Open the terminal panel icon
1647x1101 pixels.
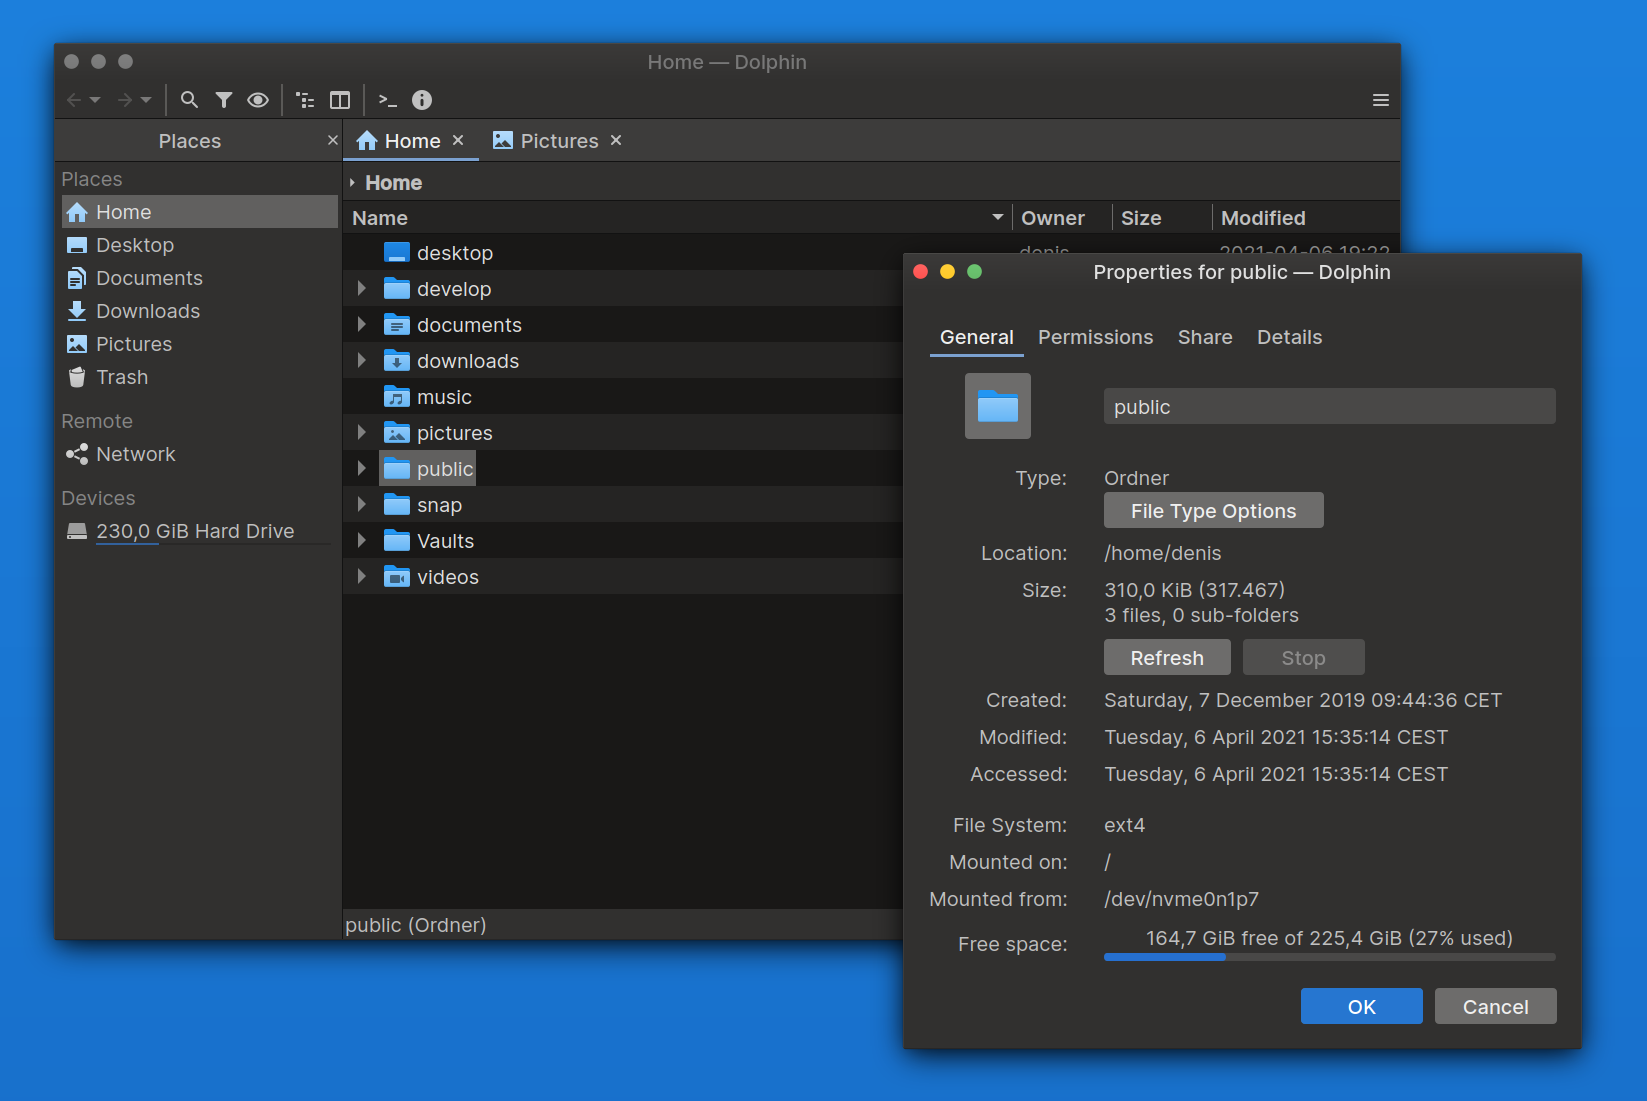pyautogui.click(x=388, y=100)
